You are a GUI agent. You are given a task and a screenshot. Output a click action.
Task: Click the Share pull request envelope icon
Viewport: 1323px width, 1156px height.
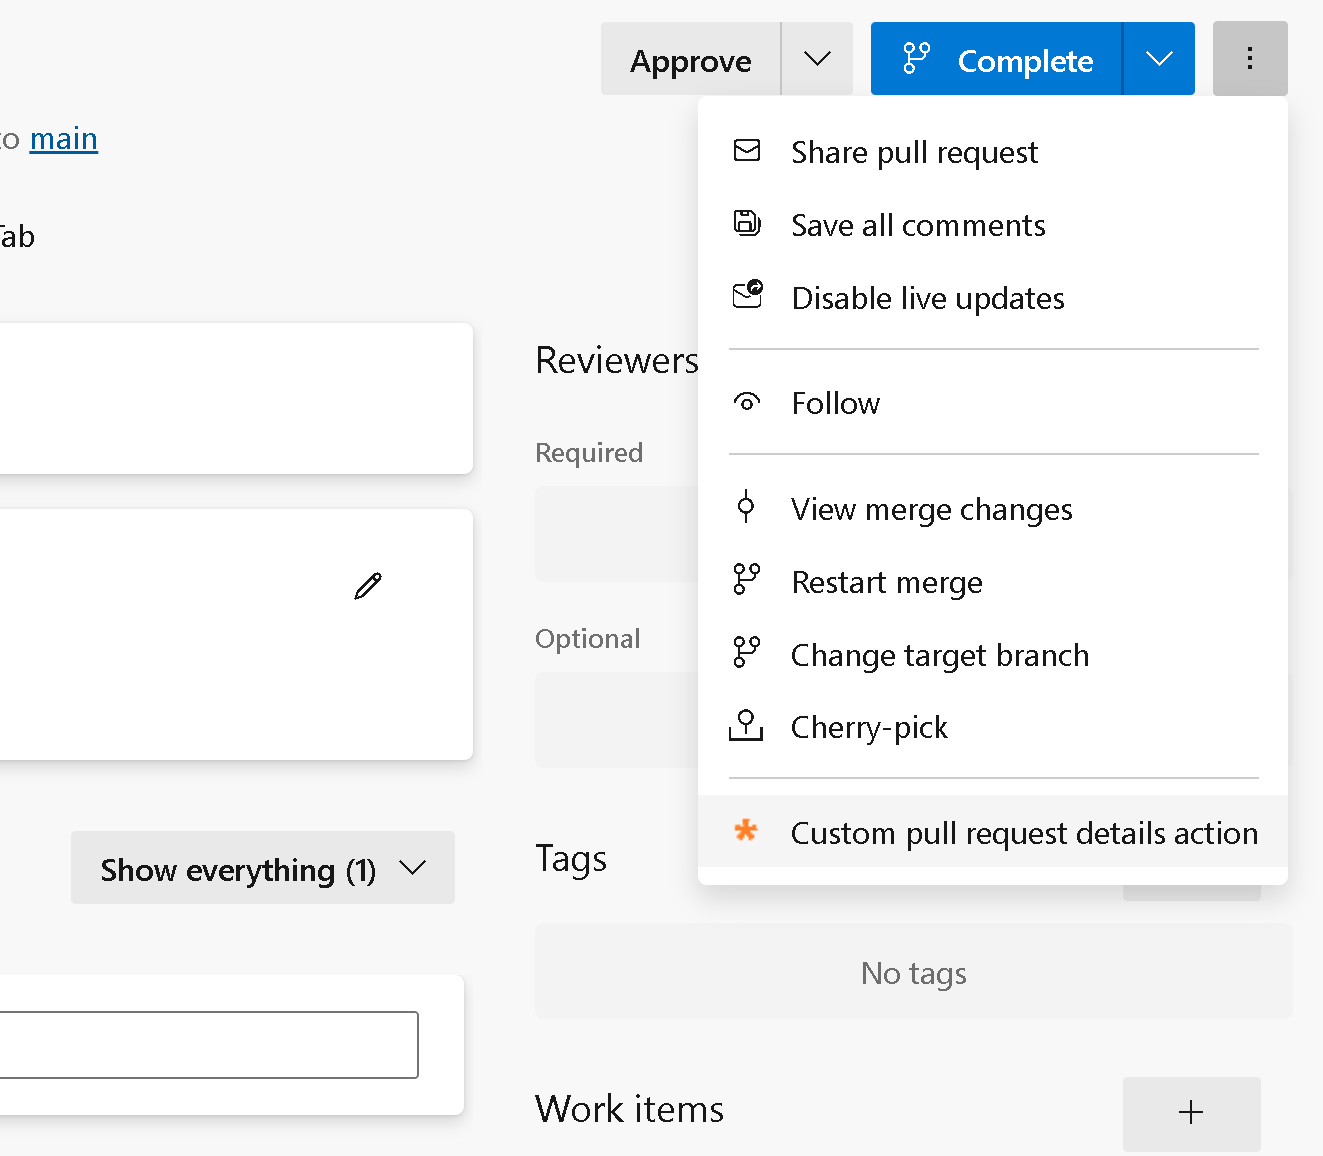point(747,151)
